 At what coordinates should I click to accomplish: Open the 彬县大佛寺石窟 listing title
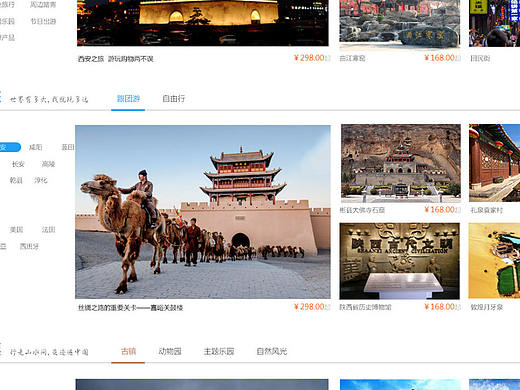tap(362, 210)
